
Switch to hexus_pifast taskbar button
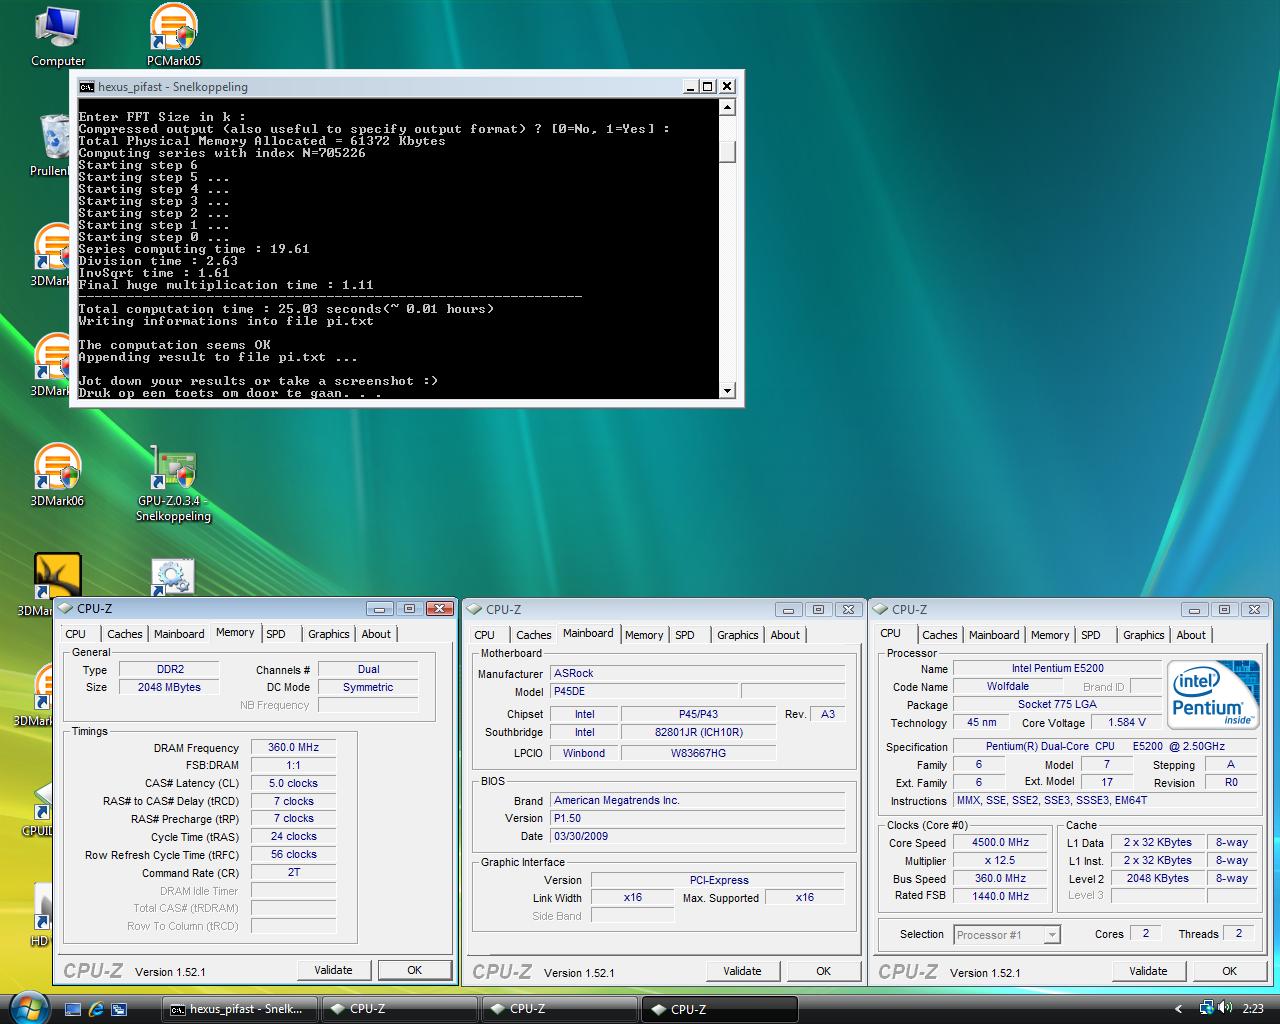pos(240,1009)
